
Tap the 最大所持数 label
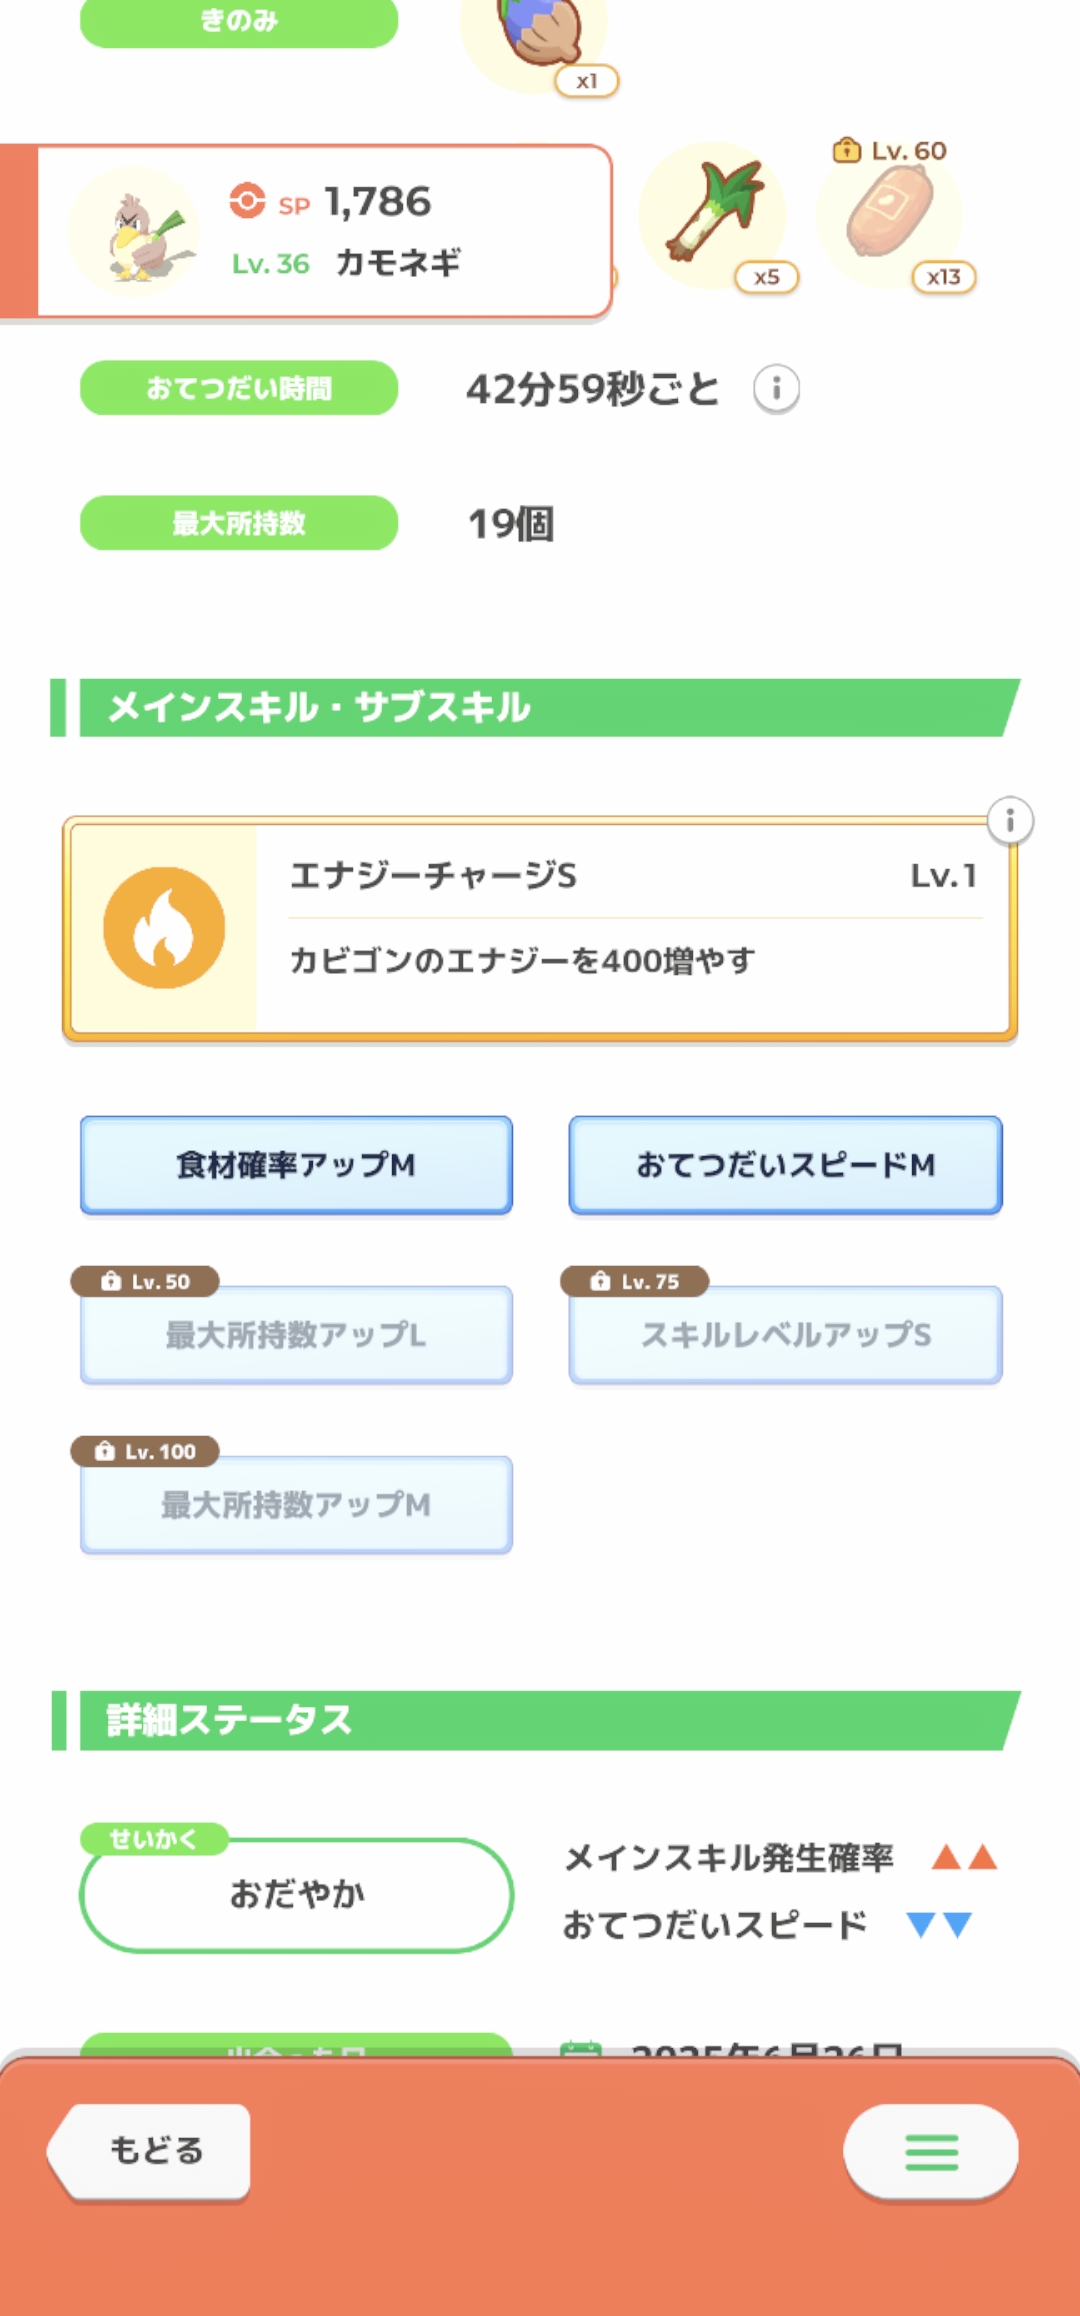click(239, 523)
